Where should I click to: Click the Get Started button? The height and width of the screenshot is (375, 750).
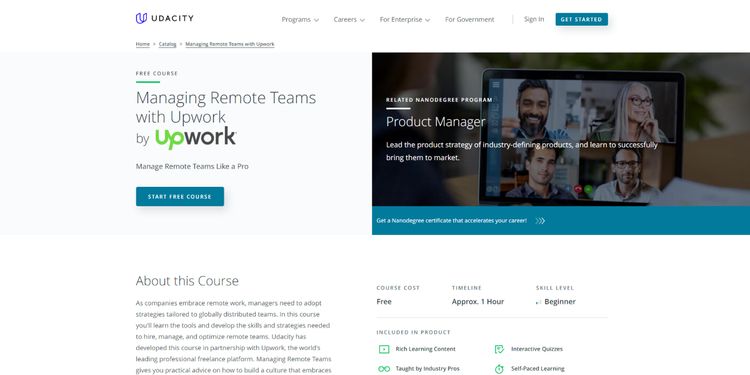click(582, 19)
